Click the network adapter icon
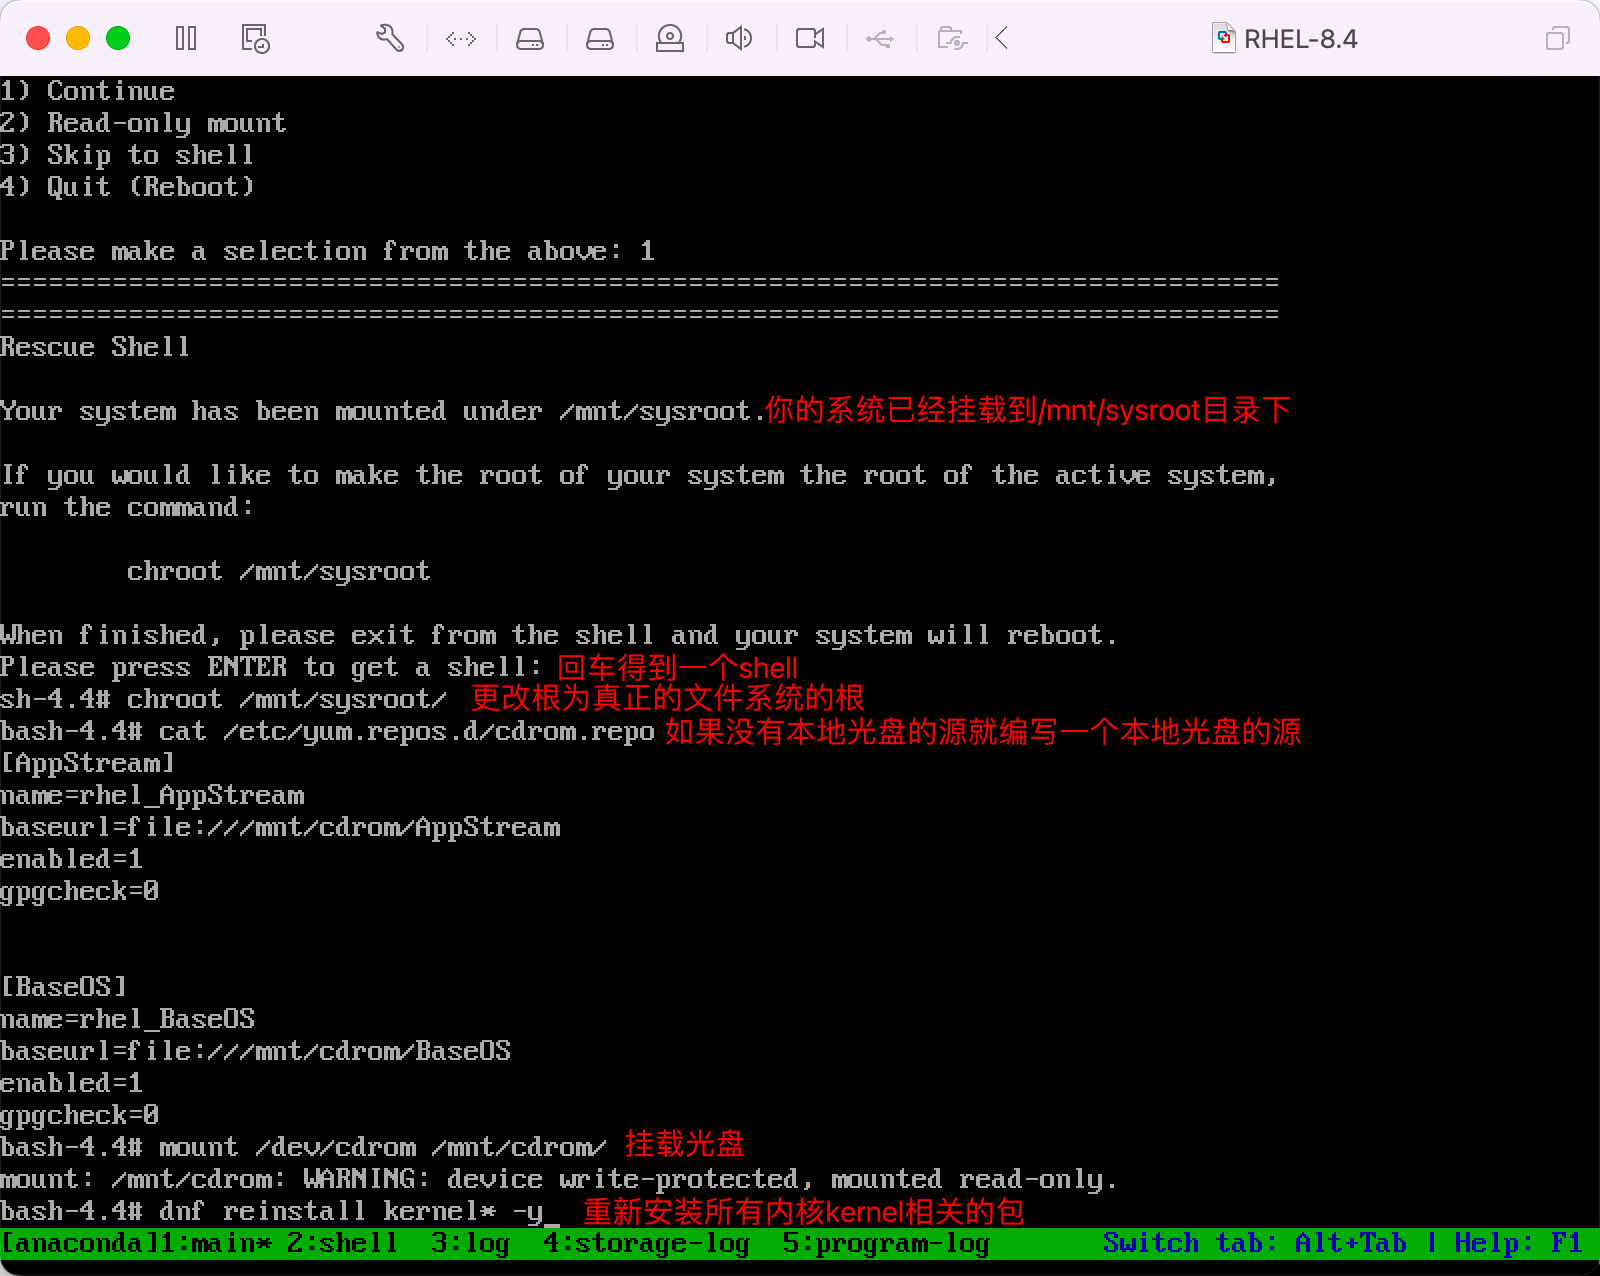 pyautogui.click(x=461, y=39)
